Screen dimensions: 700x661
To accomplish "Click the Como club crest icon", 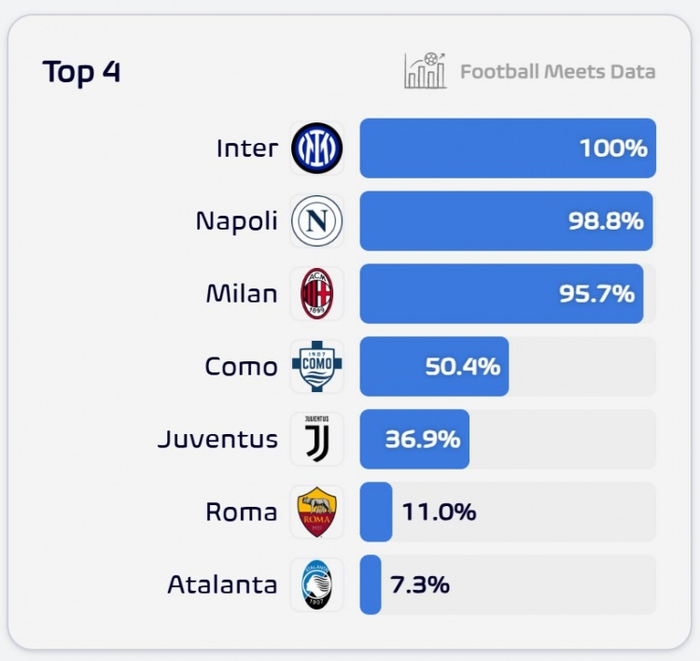I will pyautogui.click(x=317, y=366).
